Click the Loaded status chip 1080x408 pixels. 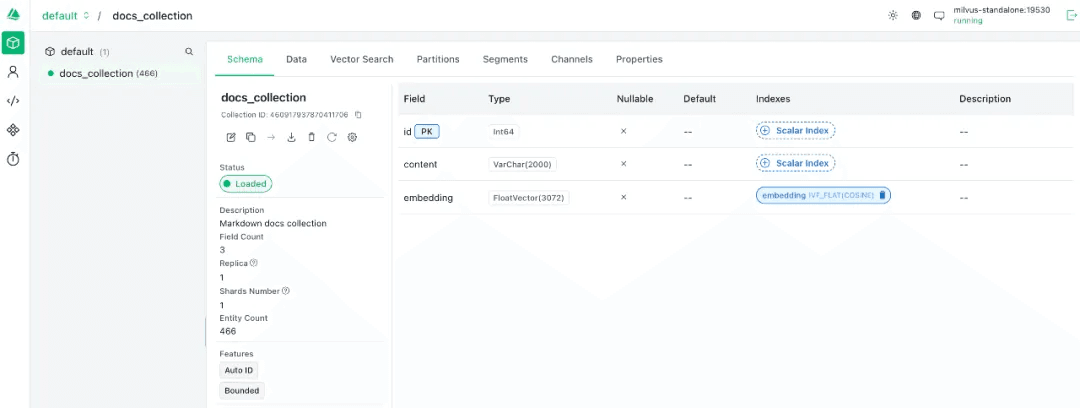[x=246, y=184]
